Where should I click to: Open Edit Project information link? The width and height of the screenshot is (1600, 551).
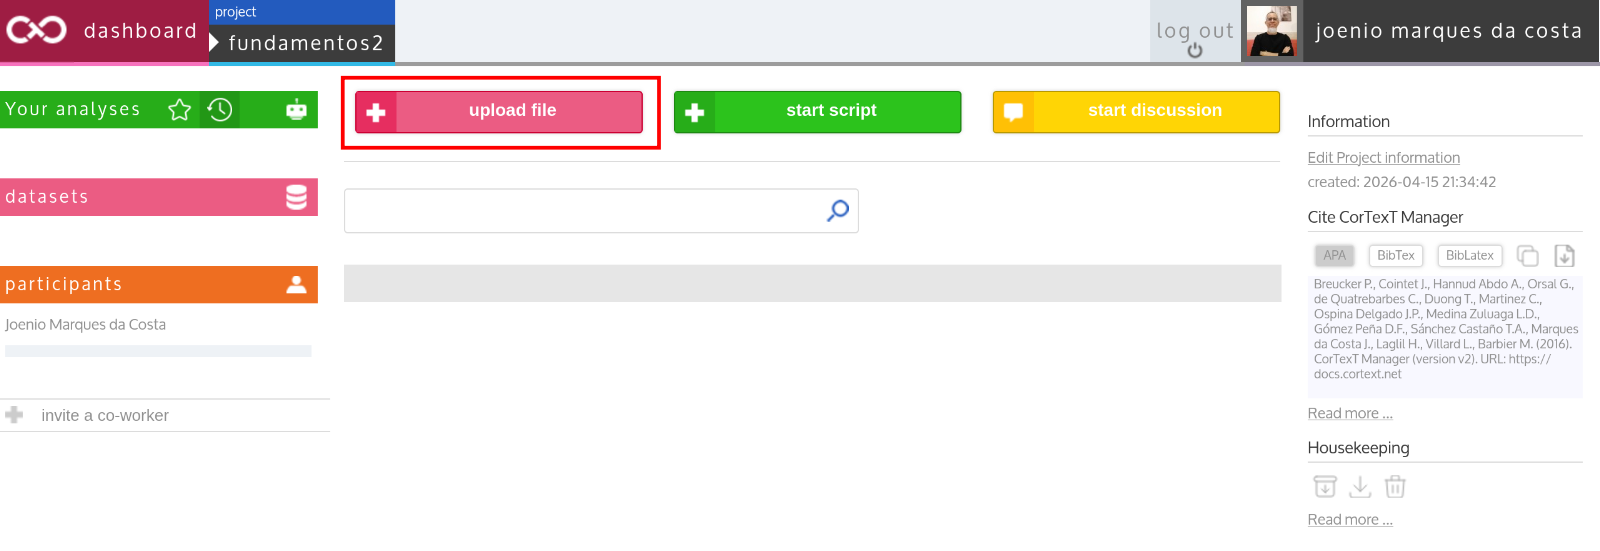click(1383, 158)
